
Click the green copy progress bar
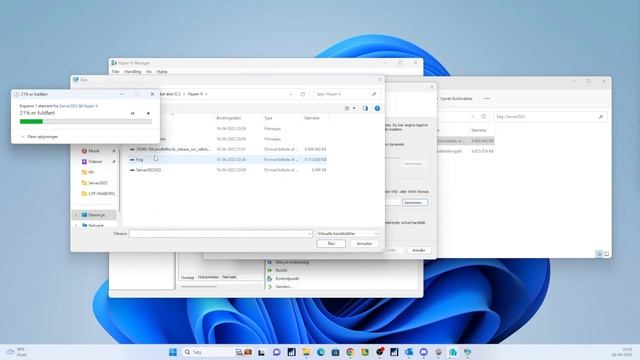click(x=85, y=121)
